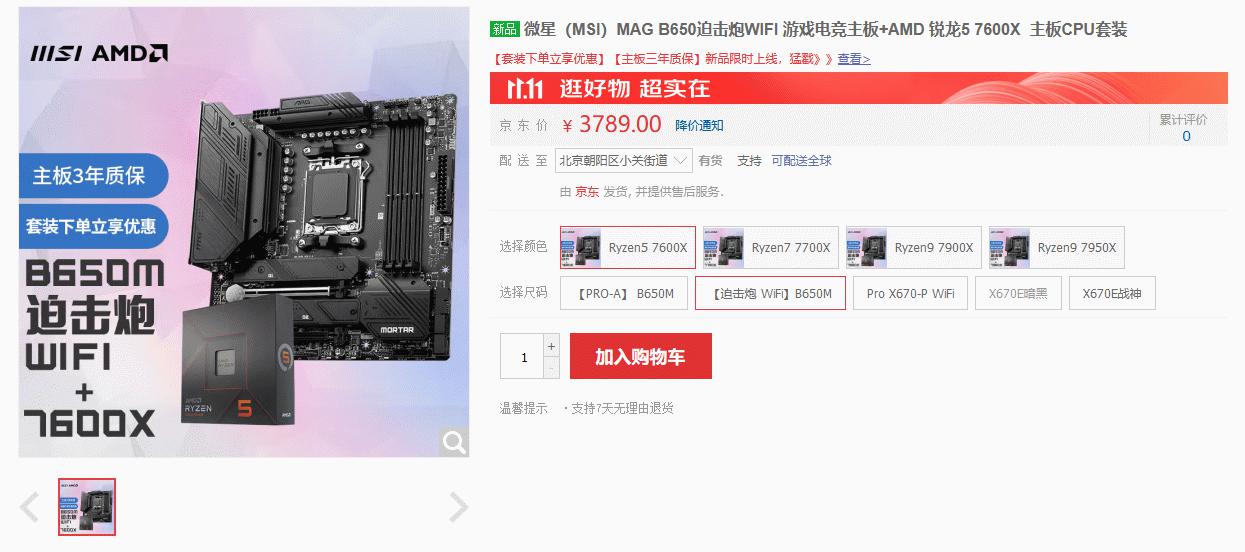
Task: Select the 【PRO-A】 B650M size option
Action: (x=624, y=293)
